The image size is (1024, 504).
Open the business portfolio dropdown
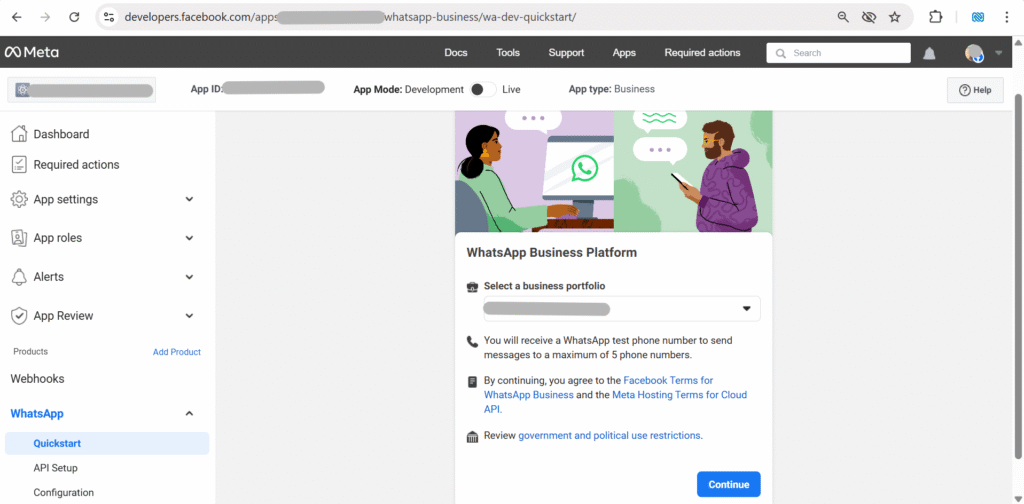click(621, 309)
